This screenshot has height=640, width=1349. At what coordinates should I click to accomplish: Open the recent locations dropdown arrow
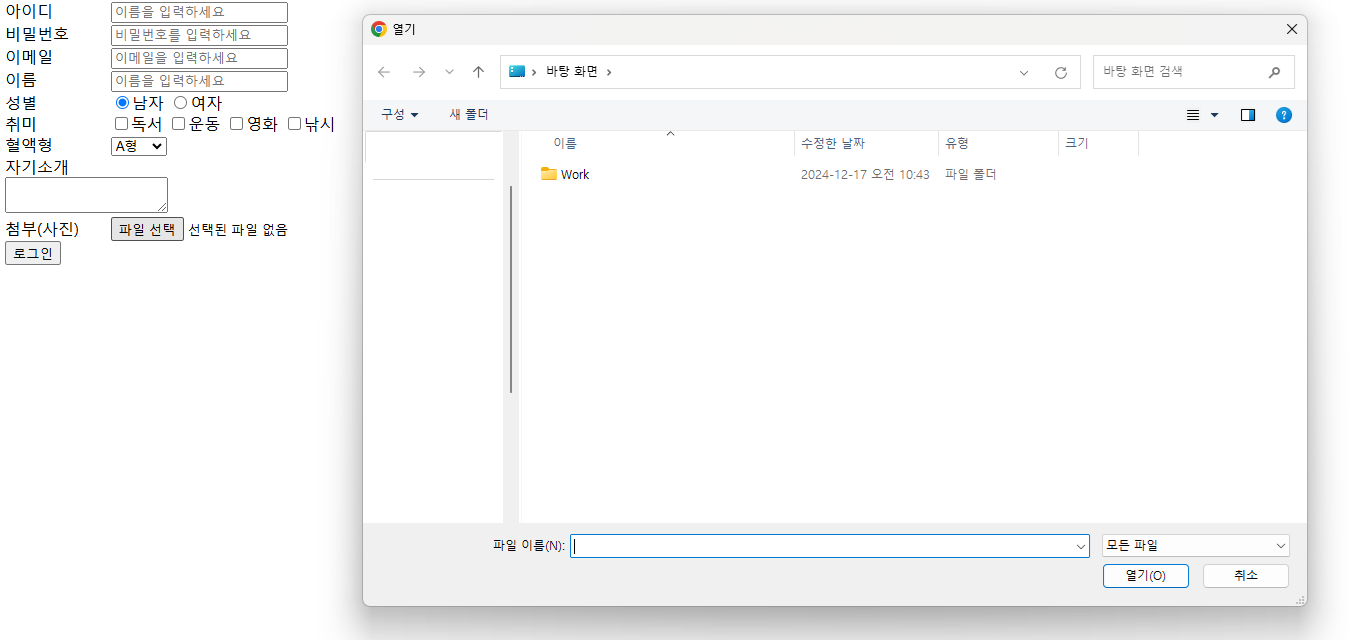point(449,72)
